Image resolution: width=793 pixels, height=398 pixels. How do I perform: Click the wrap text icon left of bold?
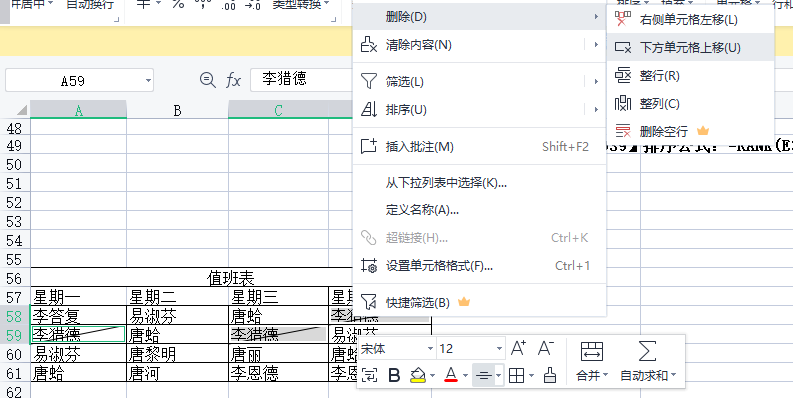pyautogui.click(x=369, y=375)
